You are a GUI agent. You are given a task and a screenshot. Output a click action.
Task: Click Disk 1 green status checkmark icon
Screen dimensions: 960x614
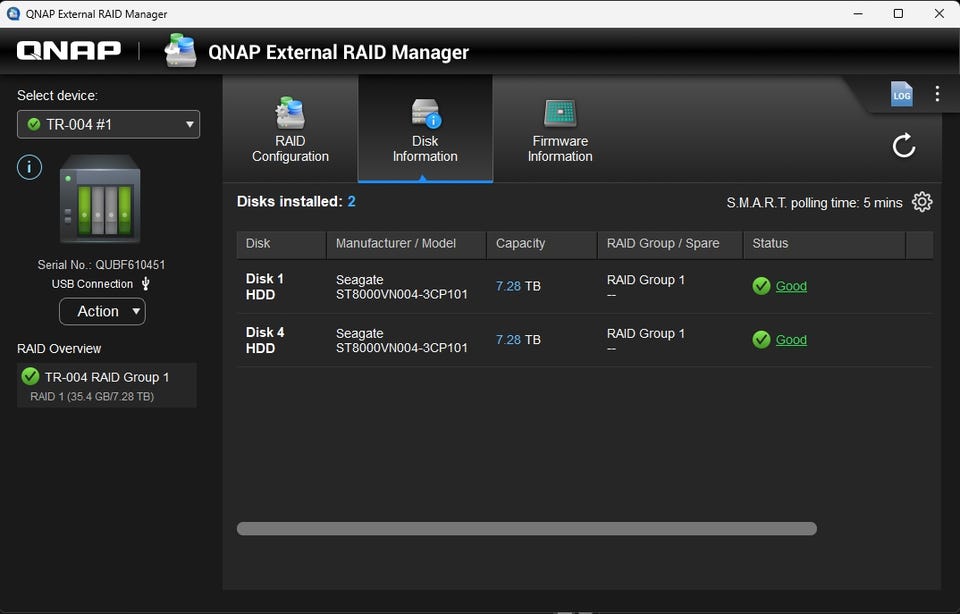click(761, 286)
